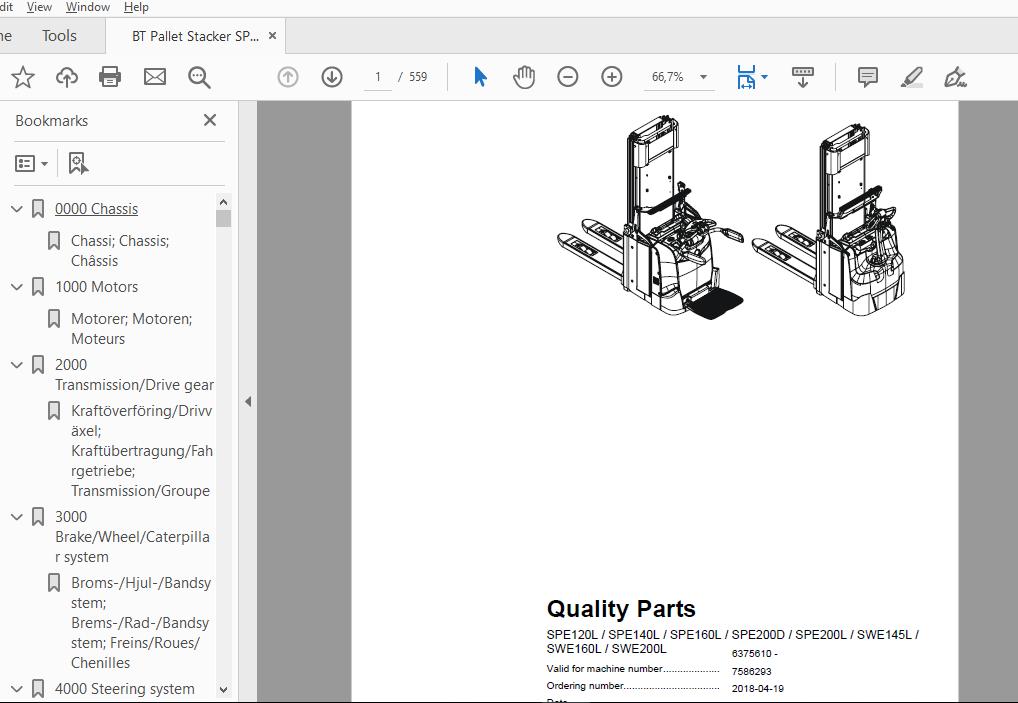Image resolution: width=1018 pixels, height=703 pixels.
Task: Click the cloud upload icon
Action: (66, 77)
